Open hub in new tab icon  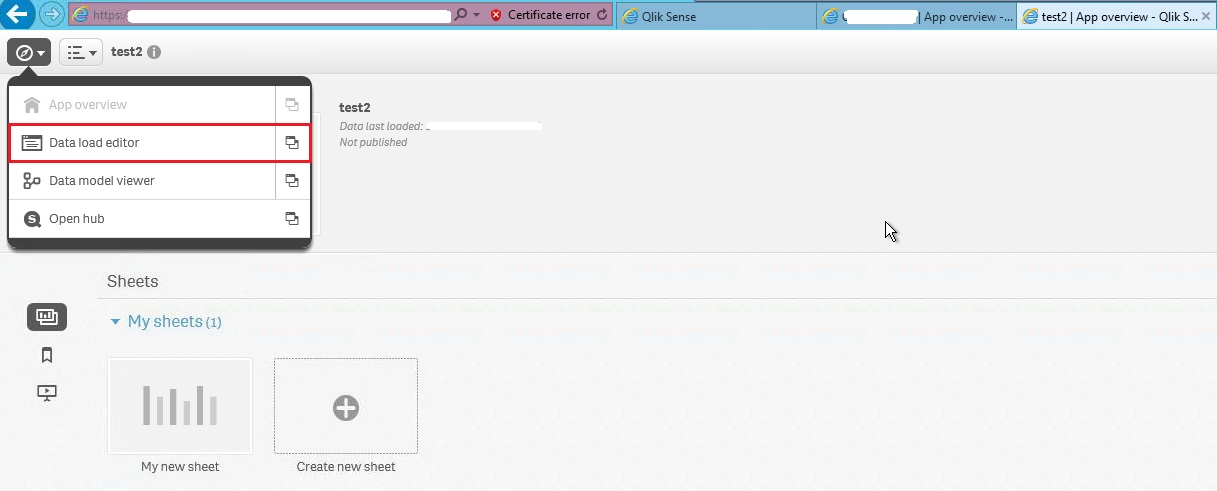(292, 219)
